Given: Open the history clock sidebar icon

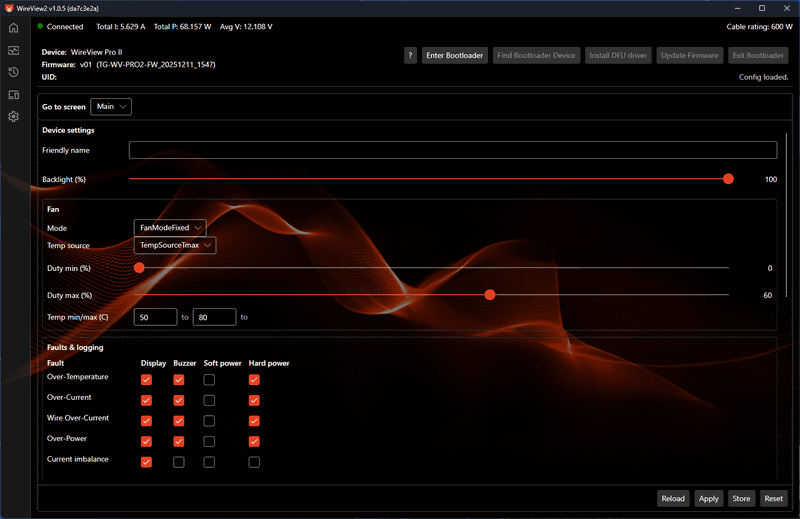Looking at the screenshot, I should coord(14,72).
